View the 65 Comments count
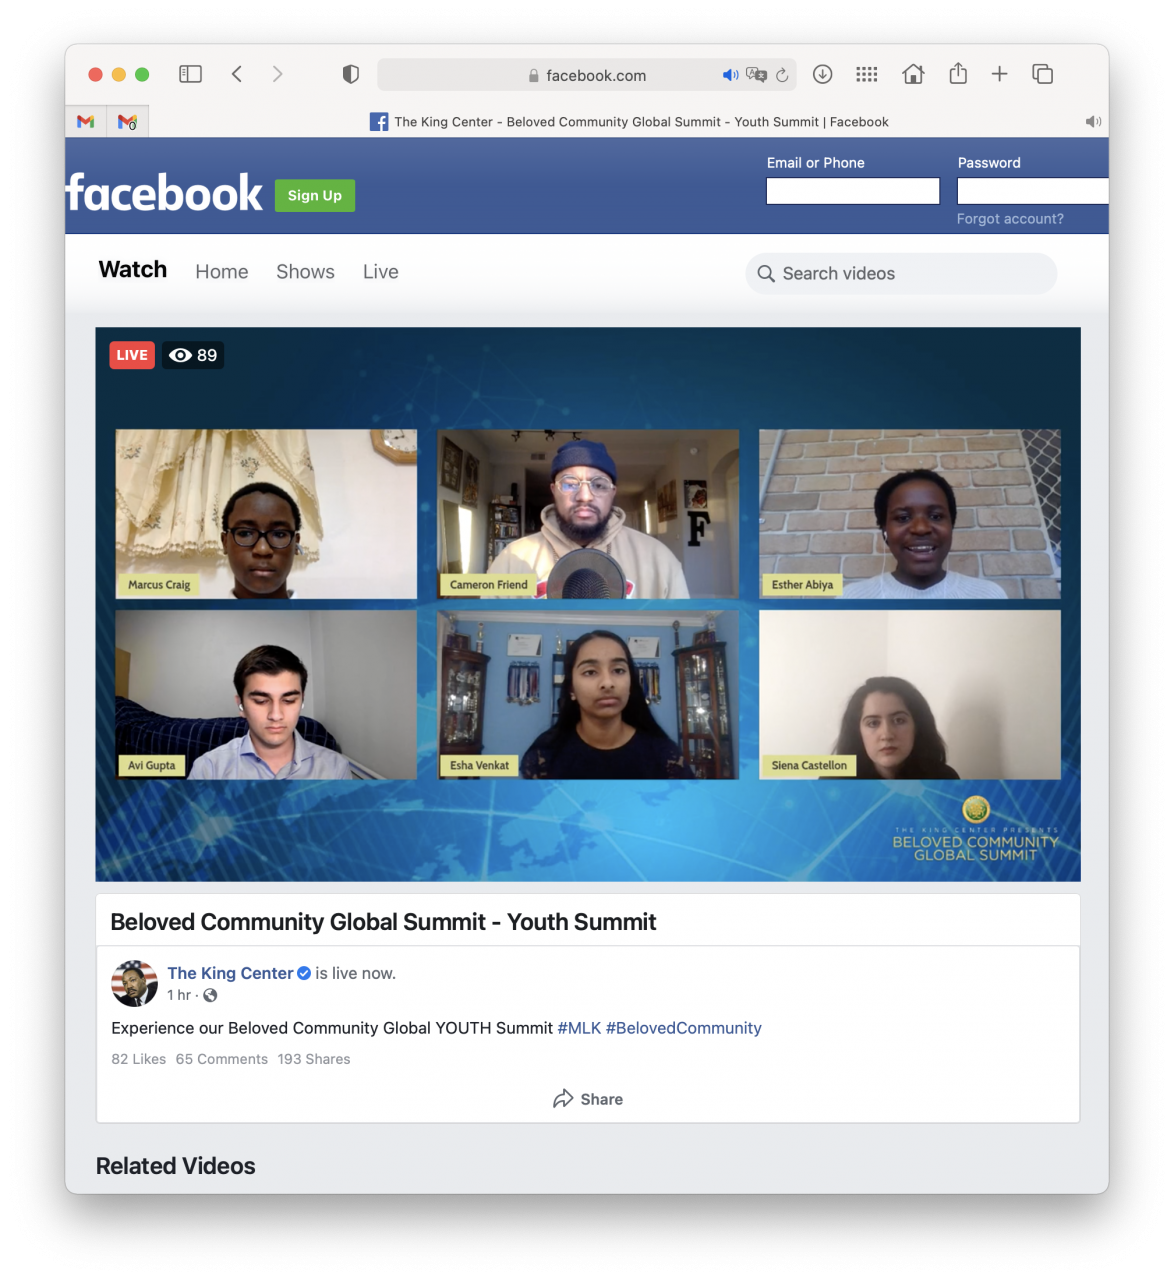 222,1059
